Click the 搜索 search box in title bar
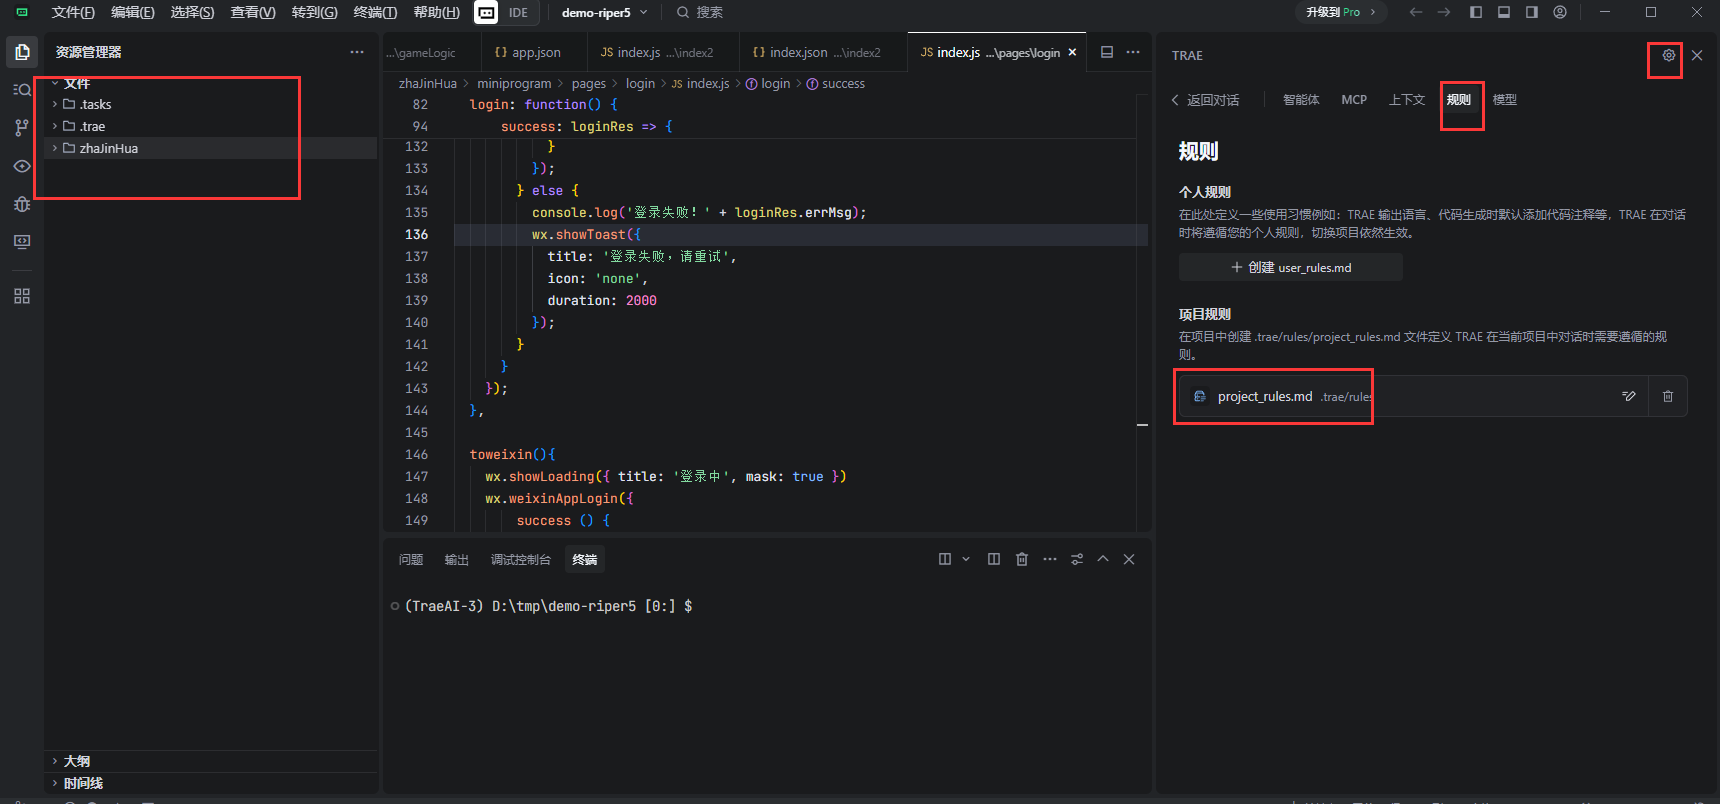This screenshot has width=1720, height=804. tap(699, 12)
